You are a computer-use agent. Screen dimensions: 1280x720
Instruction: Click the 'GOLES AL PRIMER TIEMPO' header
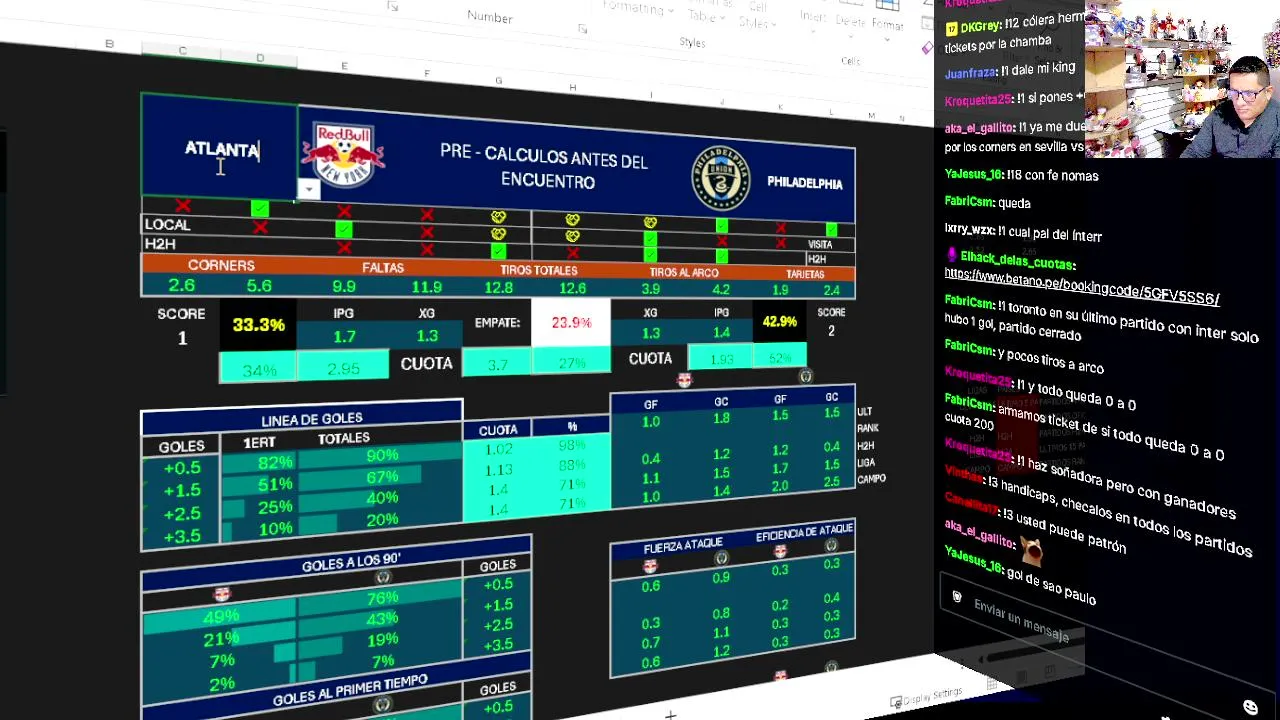[x=350, y=690]
